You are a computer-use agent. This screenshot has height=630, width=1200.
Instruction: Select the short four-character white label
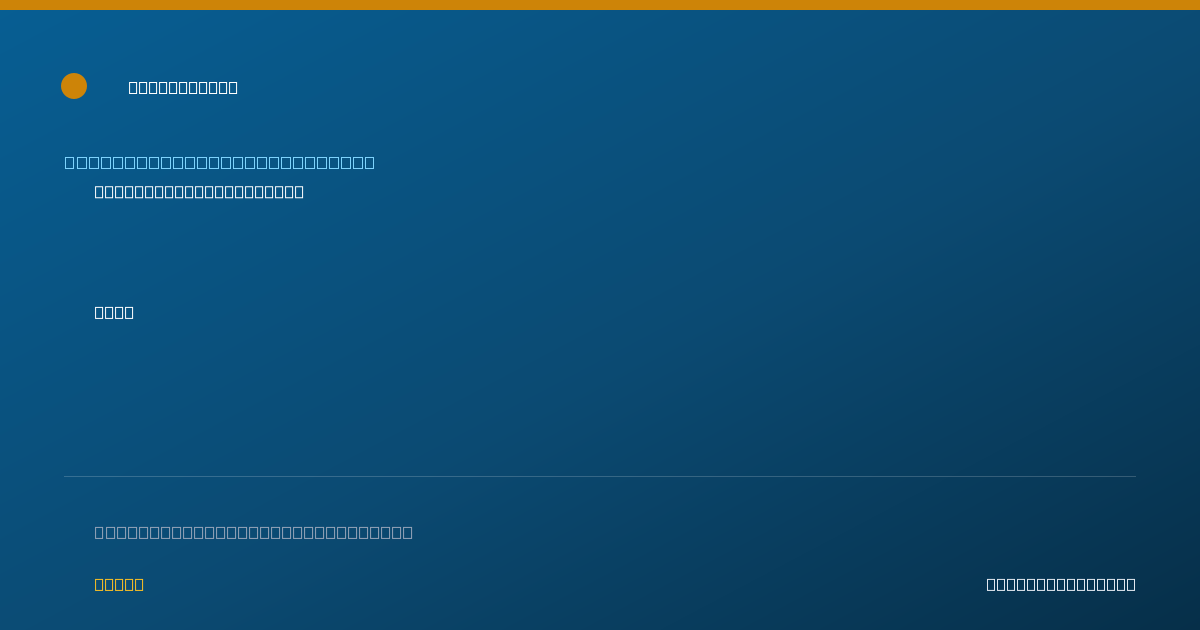point(114,312)
